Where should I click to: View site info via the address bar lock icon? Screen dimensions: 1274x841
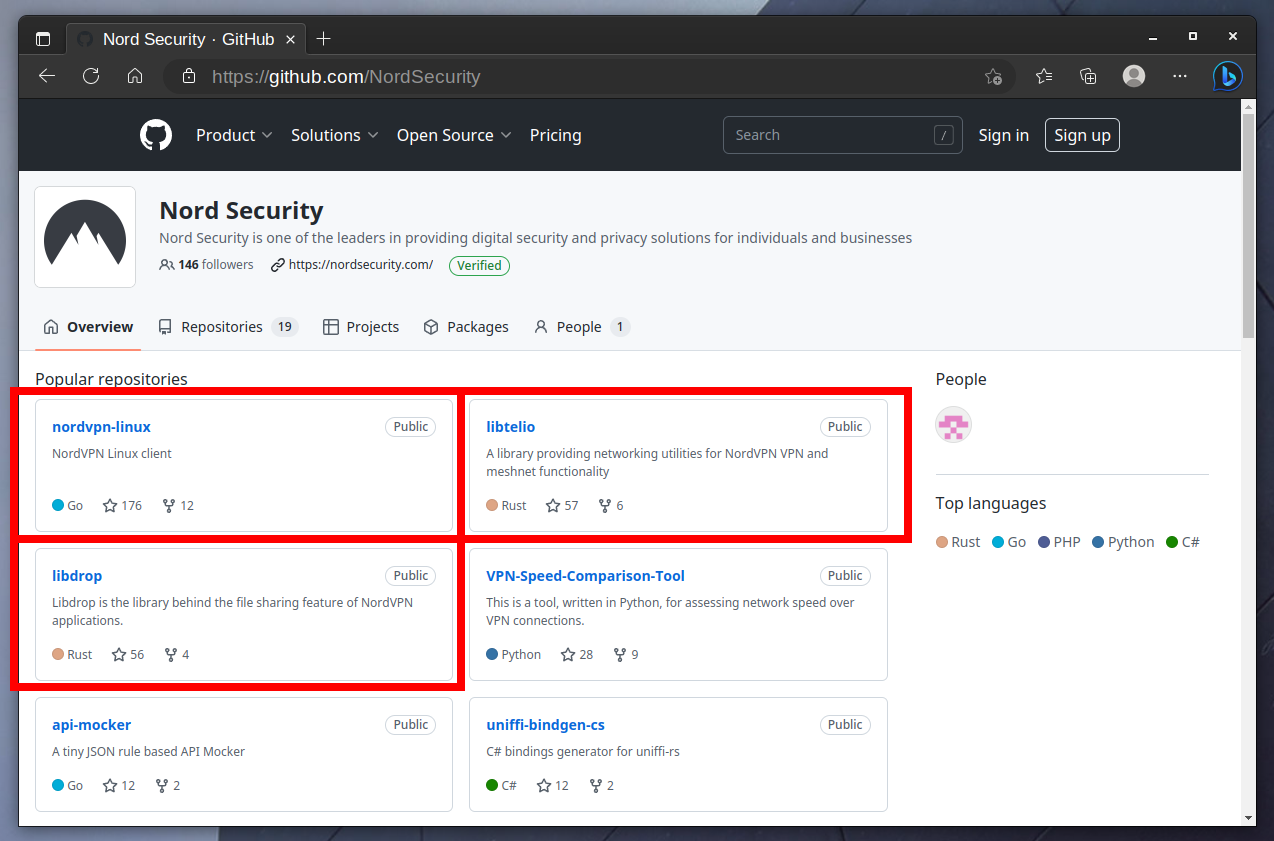pyautogui.click(x=188, y=76)
